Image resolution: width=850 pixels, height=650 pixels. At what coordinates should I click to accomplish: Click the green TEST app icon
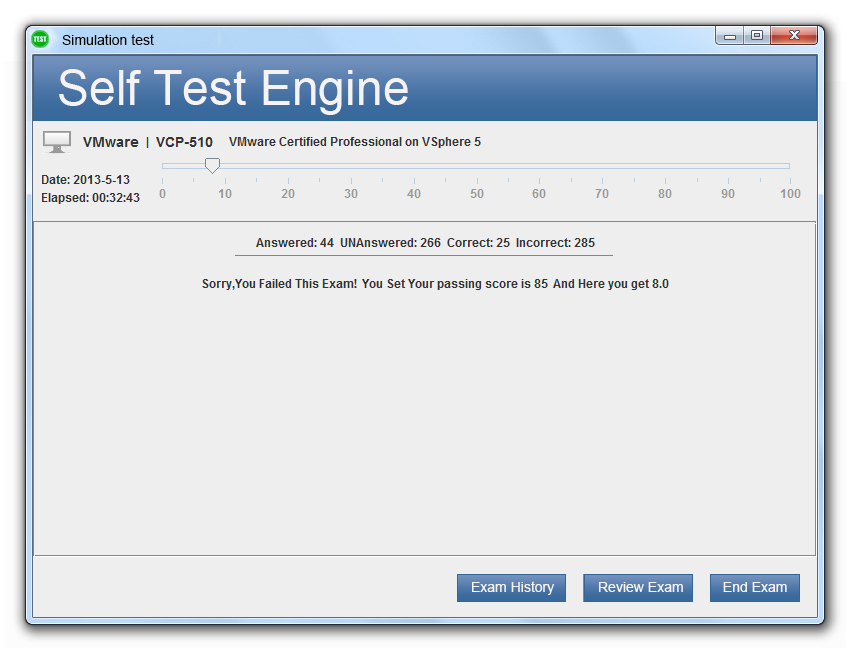click(x=40, y=39)
